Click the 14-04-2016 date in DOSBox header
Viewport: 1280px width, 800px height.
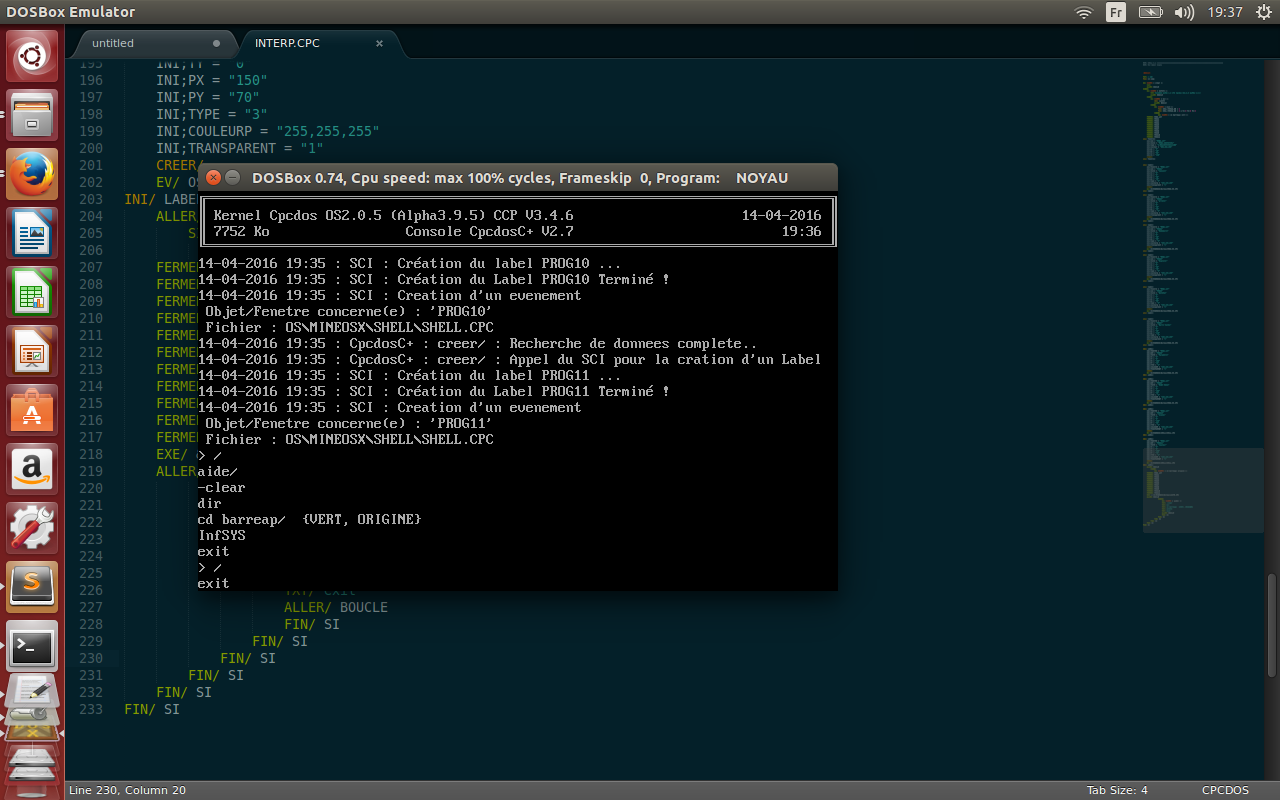(781, 215)
